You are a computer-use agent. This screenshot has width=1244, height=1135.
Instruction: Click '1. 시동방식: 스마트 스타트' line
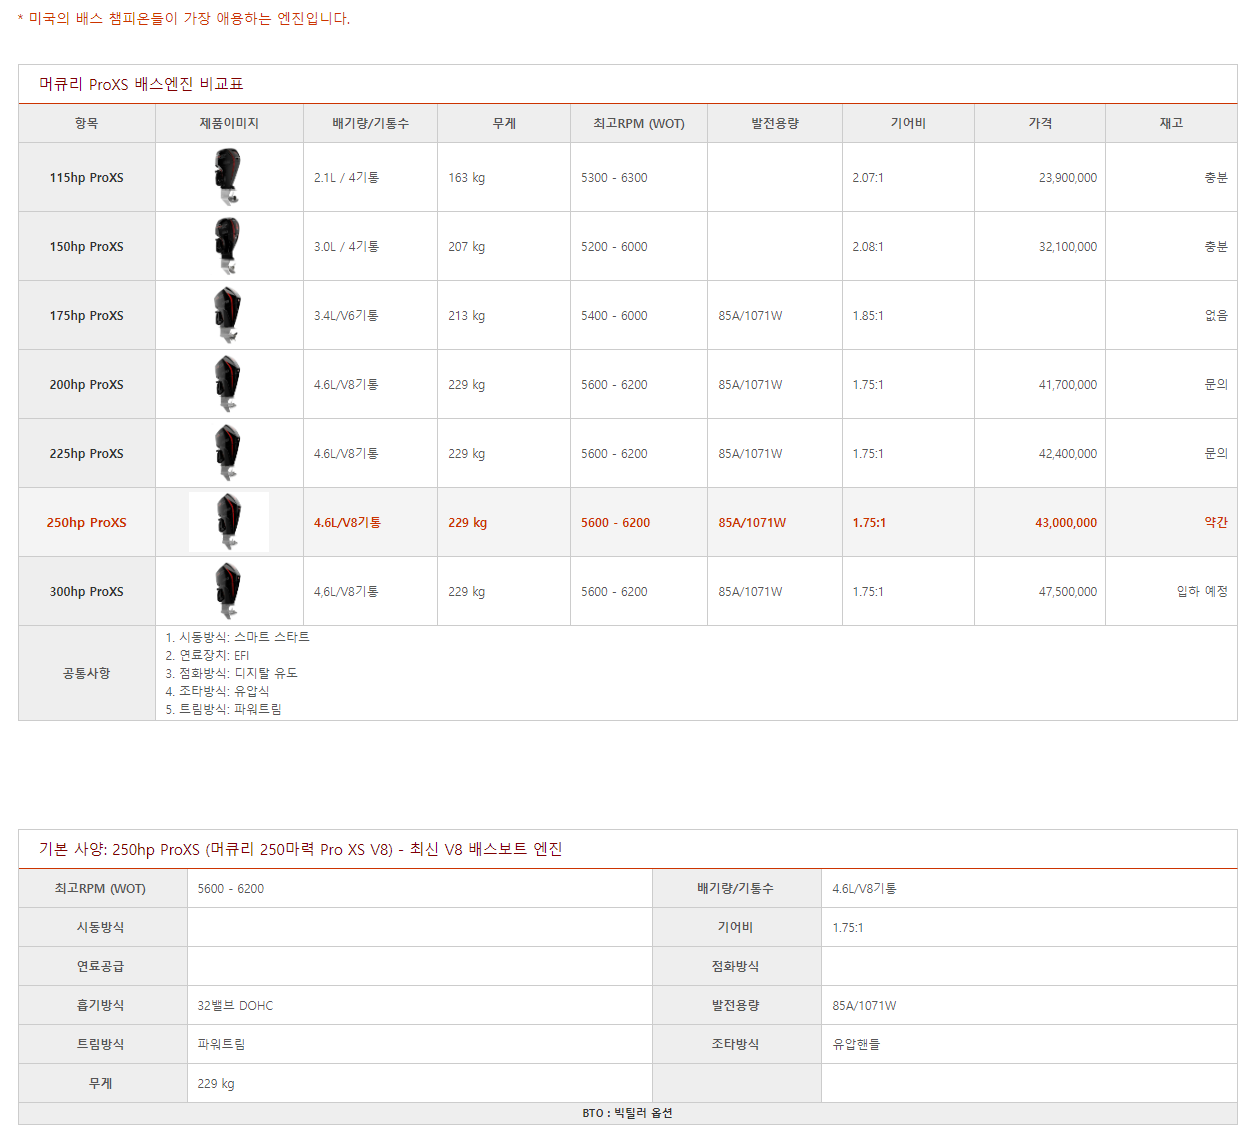(x=238, y=637)
